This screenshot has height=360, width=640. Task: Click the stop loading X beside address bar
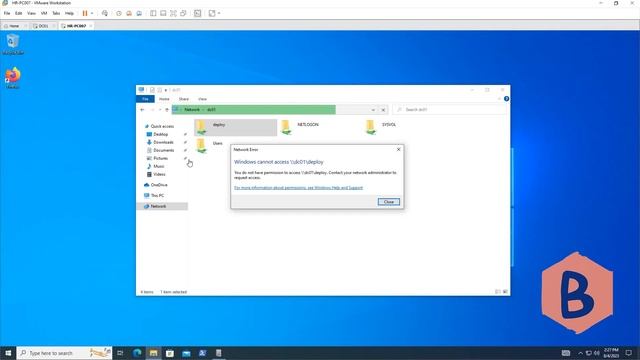click(x=383, y=110)
